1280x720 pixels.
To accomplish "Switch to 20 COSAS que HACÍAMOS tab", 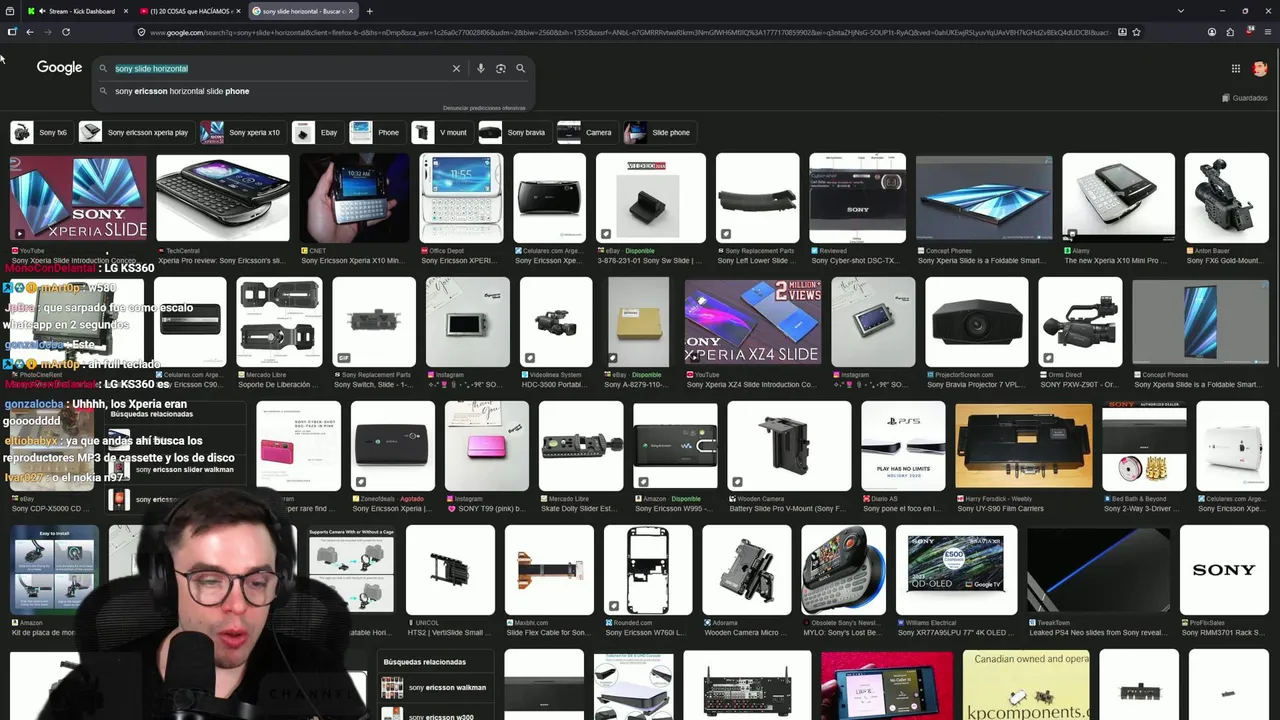I will 190,11.
